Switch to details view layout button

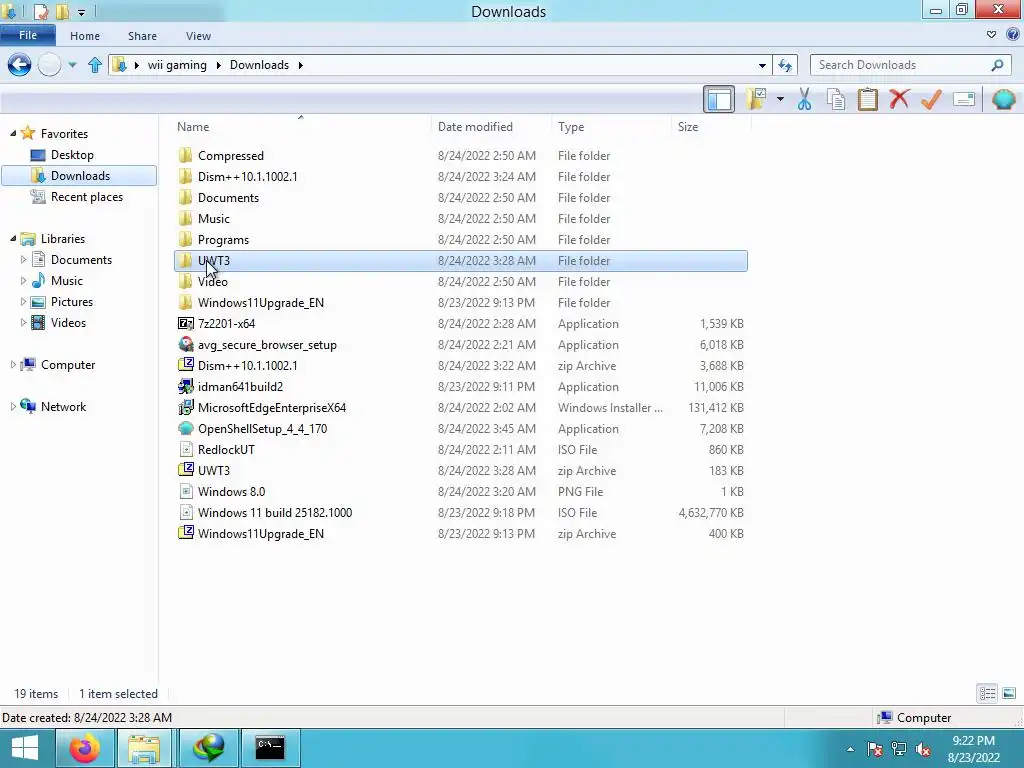click(987, 693)
